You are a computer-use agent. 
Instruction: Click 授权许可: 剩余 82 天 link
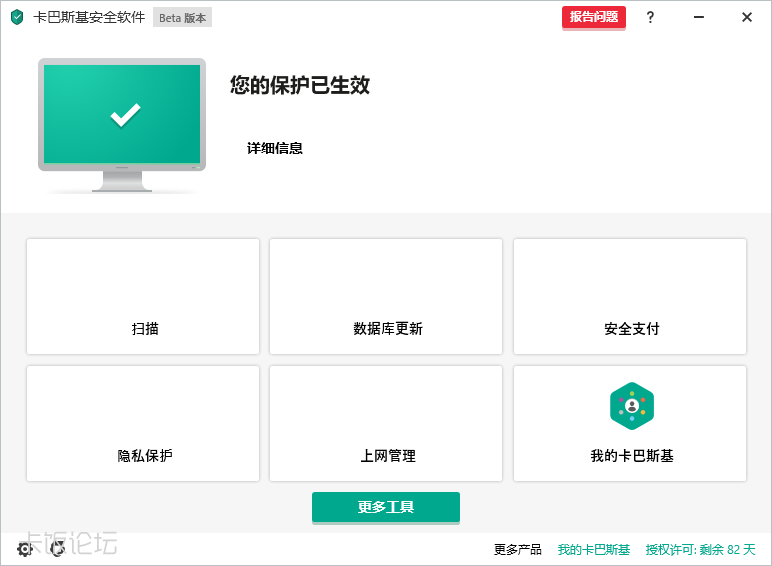(x=701, y=549)
